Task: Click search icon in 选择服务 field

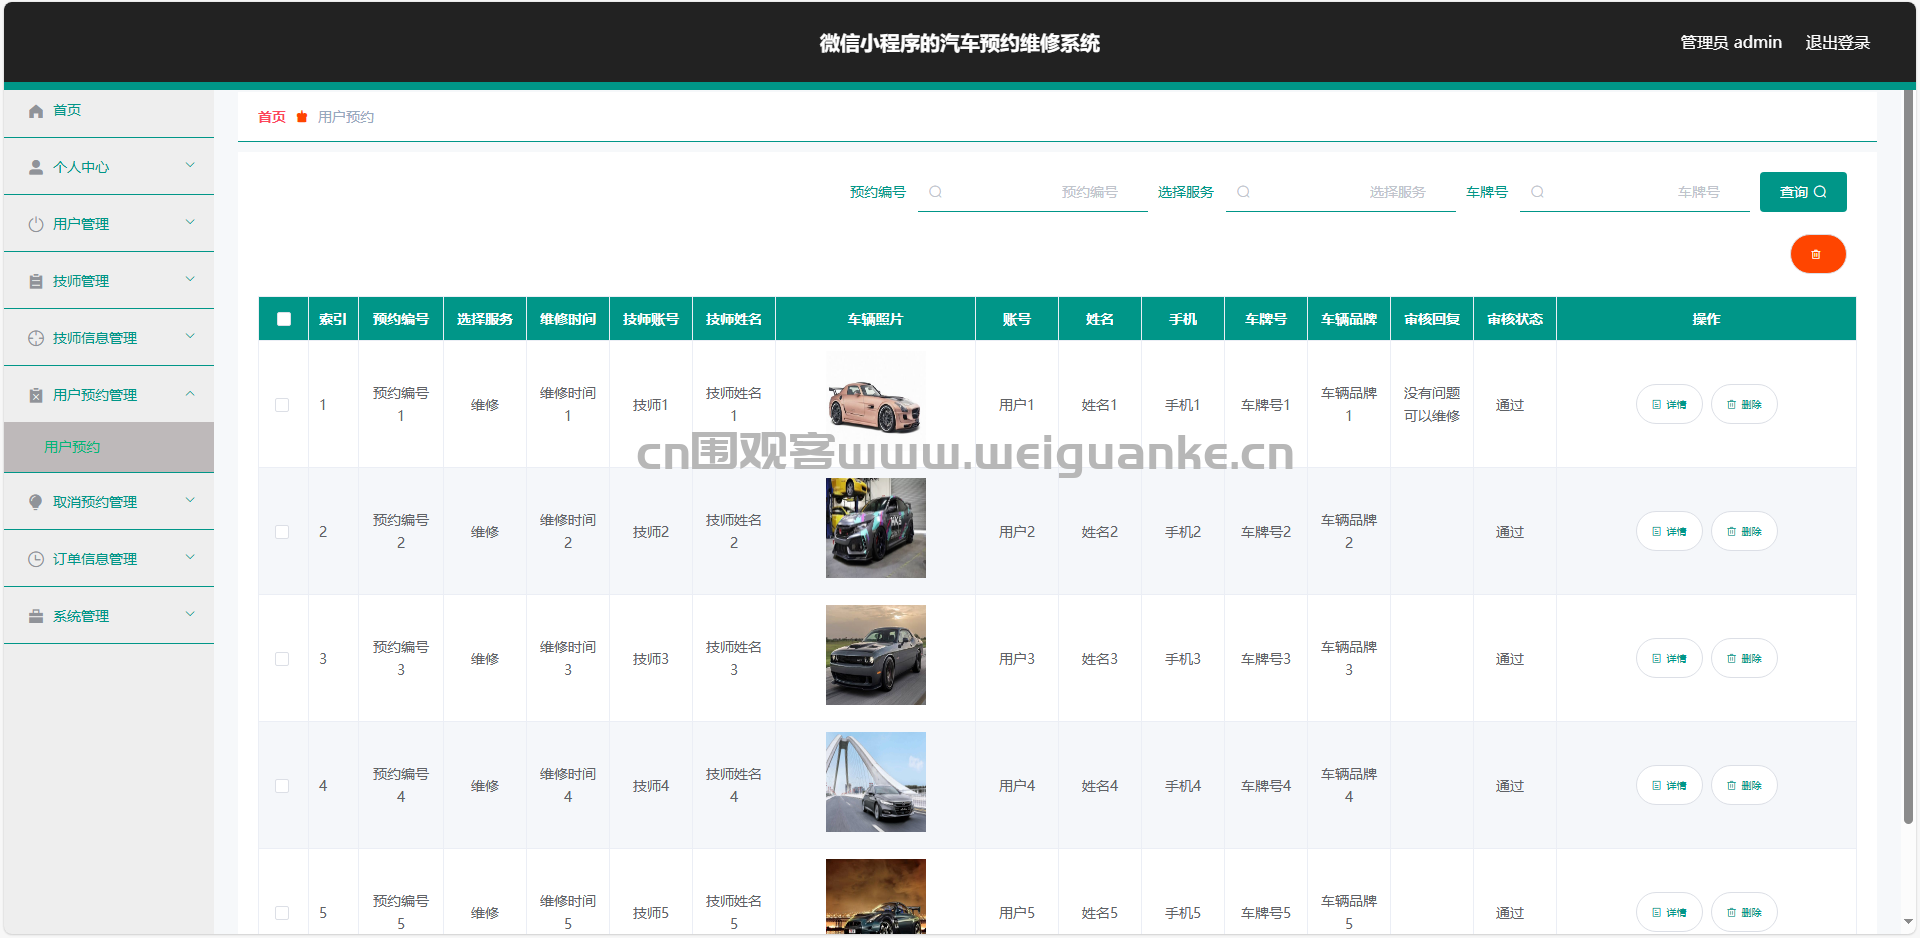Action: (x=1243, y=192)
